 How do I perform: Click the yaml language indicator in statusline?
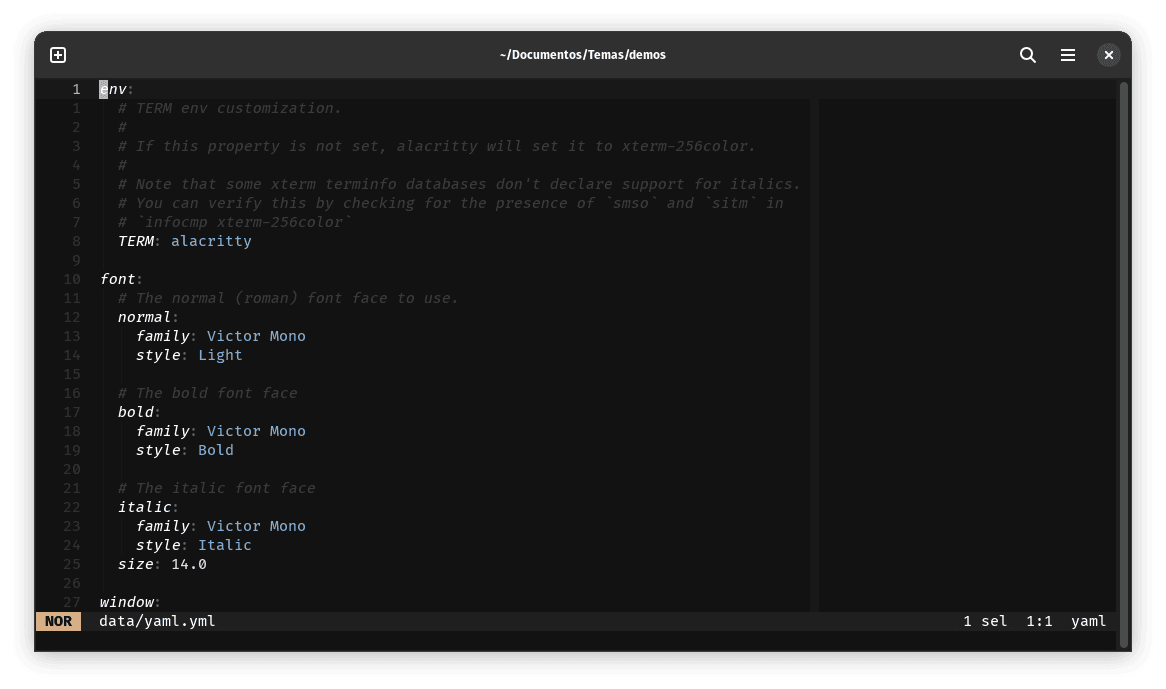click(1089, 621)
